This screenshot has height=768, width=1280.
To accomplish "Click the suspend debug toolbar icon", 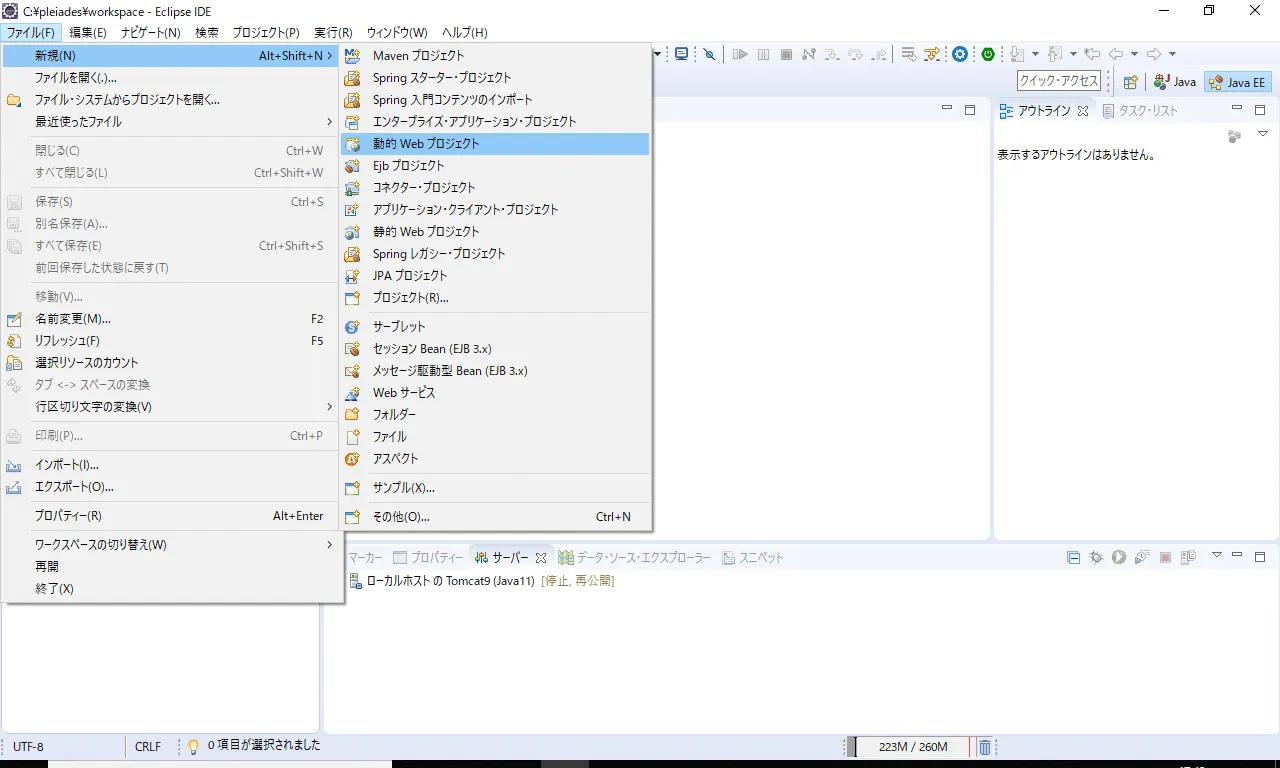I will coord(763,54).
